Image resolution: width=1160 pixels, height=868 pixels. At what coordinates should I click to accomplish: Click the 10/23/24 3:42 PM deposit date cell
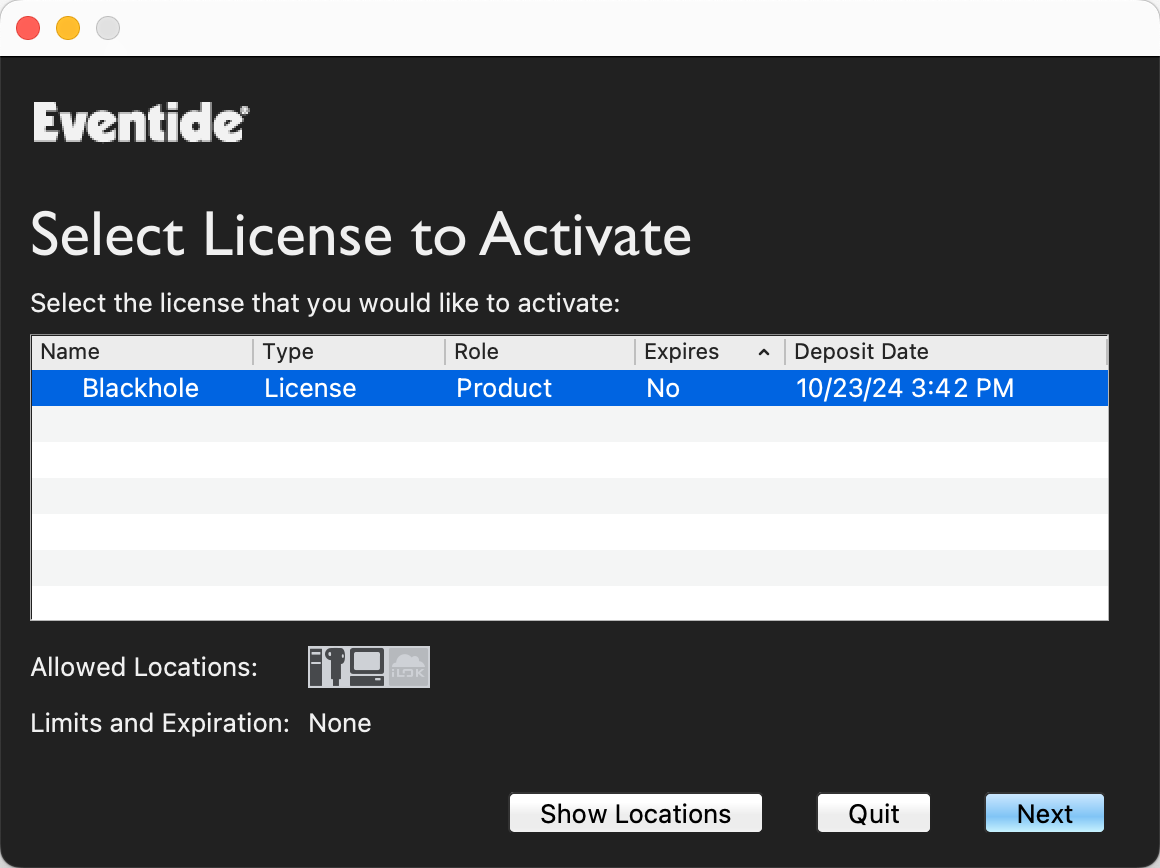(x=905, y=388)
